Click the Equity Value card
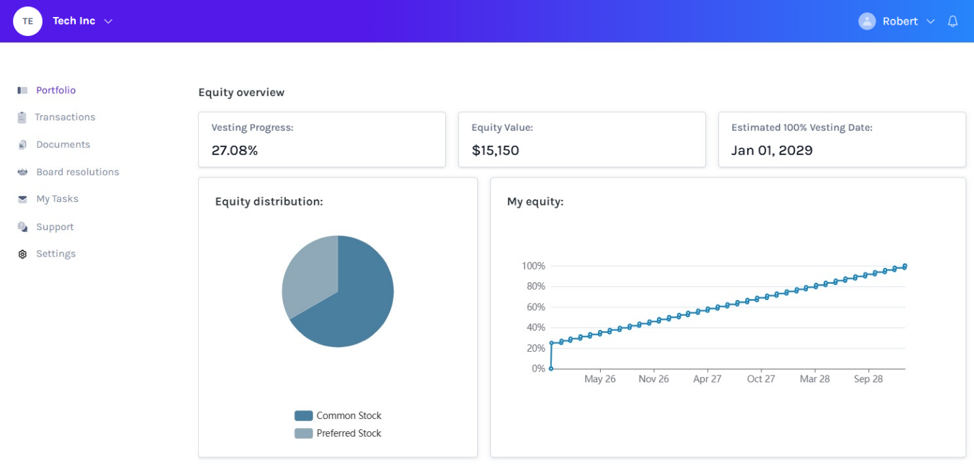 [x=581, y=139]
